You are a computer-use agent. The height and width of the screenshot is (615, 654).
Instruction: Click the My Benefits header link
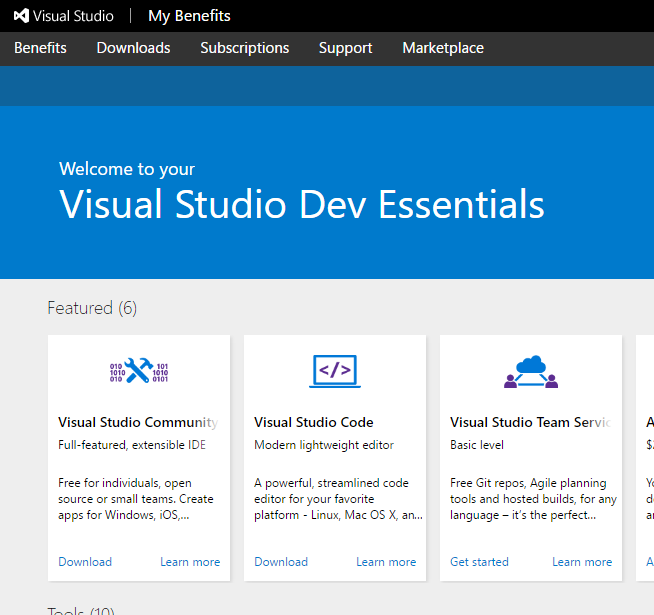pos(189,16)
